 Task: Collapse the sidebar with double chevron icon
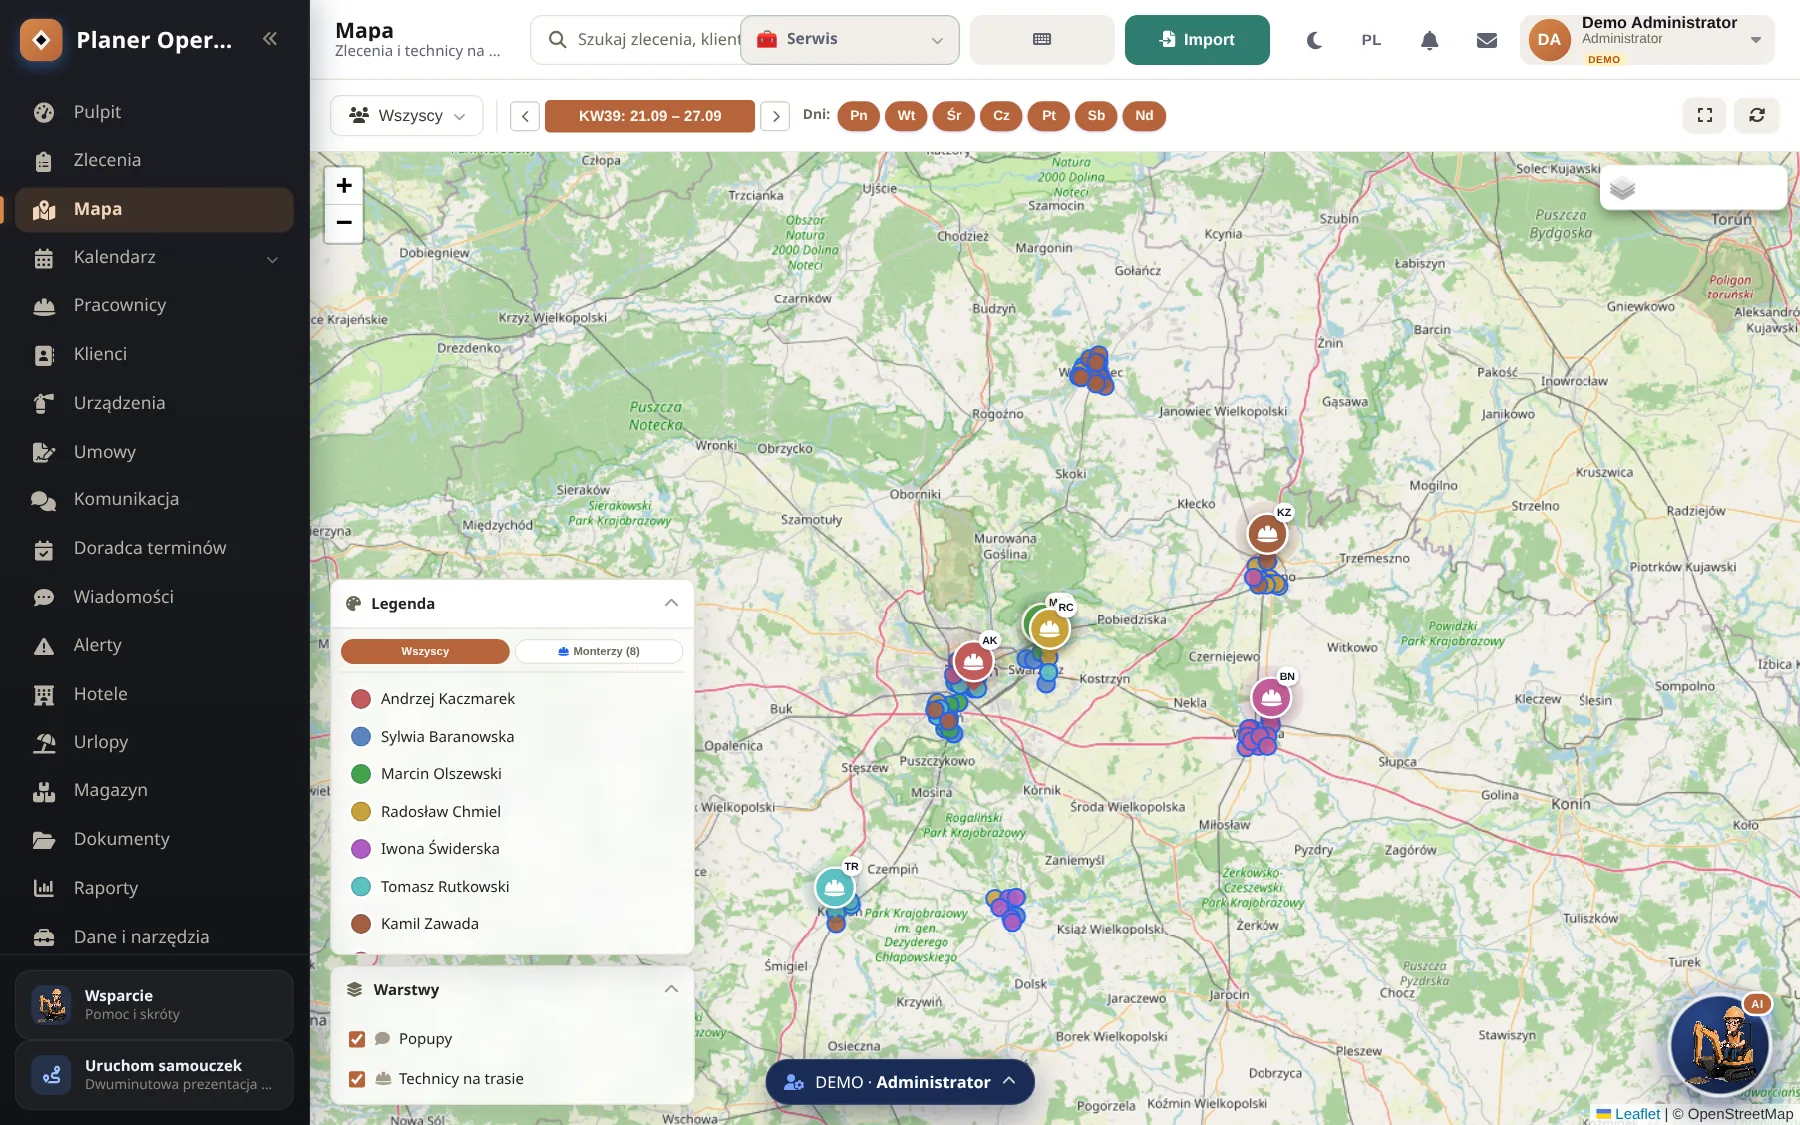(x=269, y=39)
